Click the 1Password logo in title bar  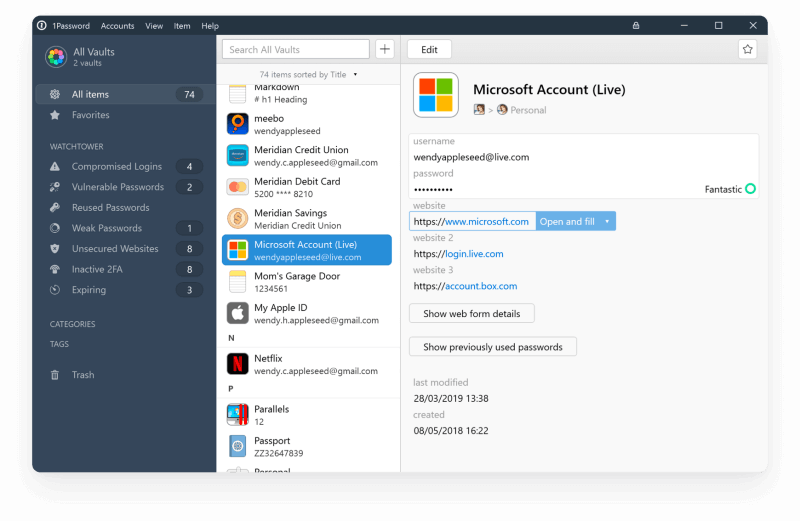point(42,26)
